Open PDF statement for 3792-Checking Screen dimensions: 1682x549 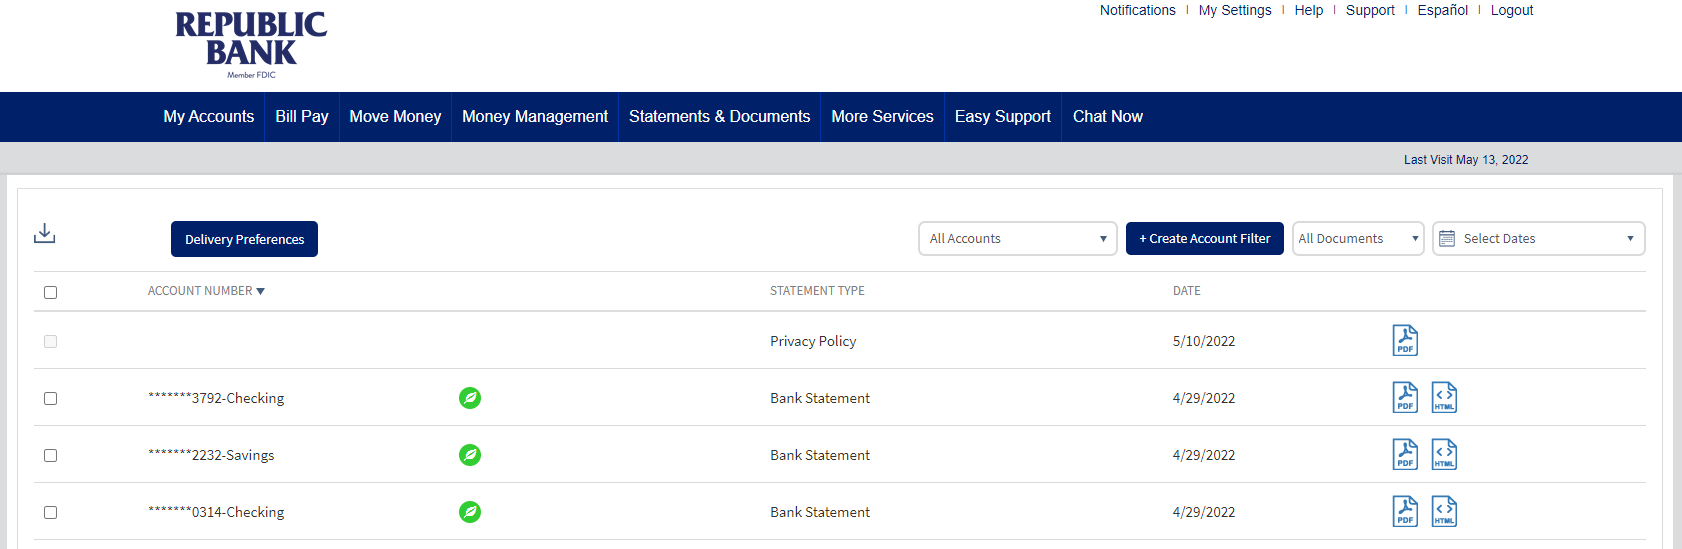[1405, 398]
